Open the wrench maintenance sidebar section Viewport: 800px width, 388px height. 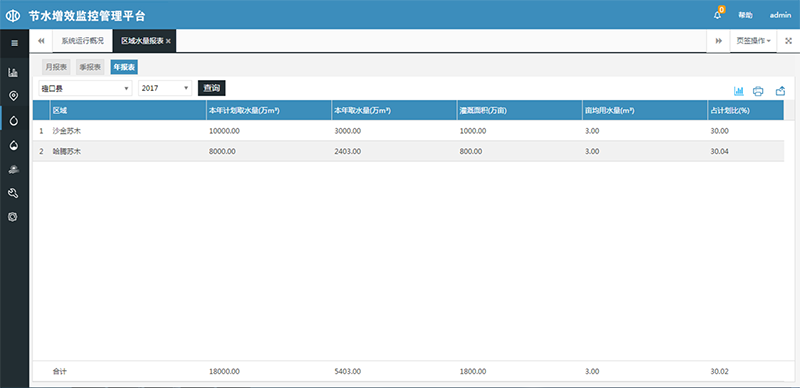(x=13, y=193)
